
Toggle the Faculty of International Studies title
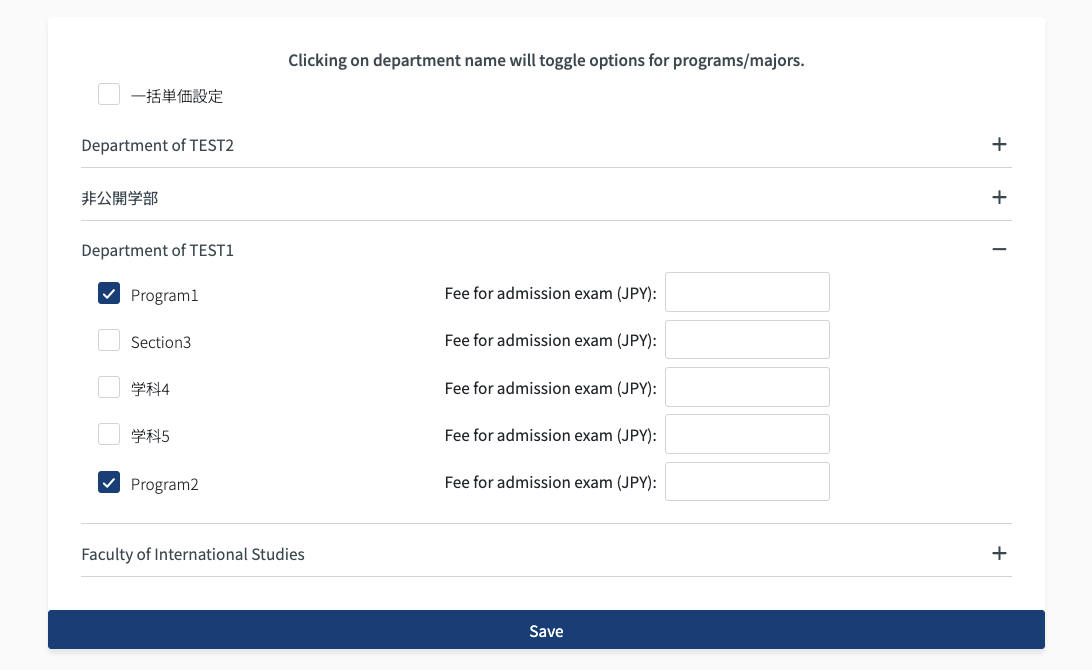click(x=193, y=554)
